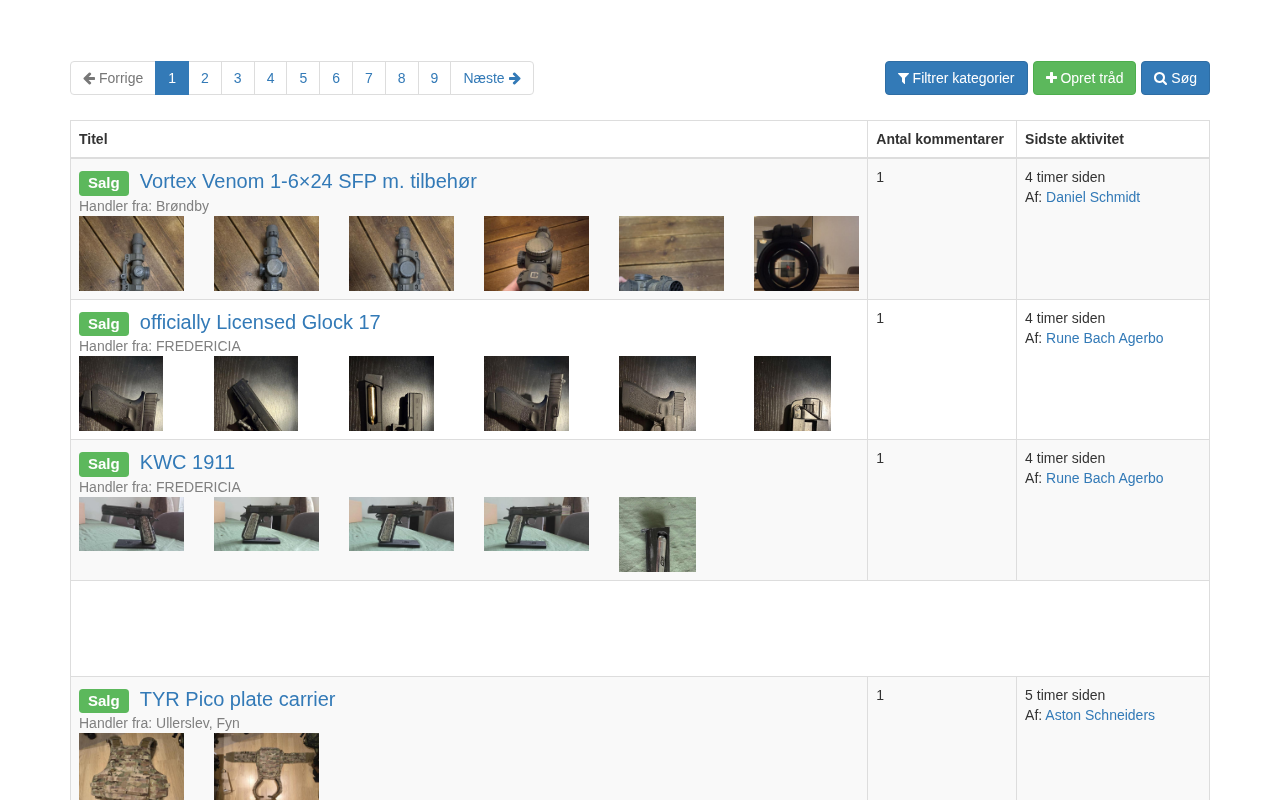
Task: Open second TYR Pico plate carrier thumbnail
Action: (x=266, y=766)
